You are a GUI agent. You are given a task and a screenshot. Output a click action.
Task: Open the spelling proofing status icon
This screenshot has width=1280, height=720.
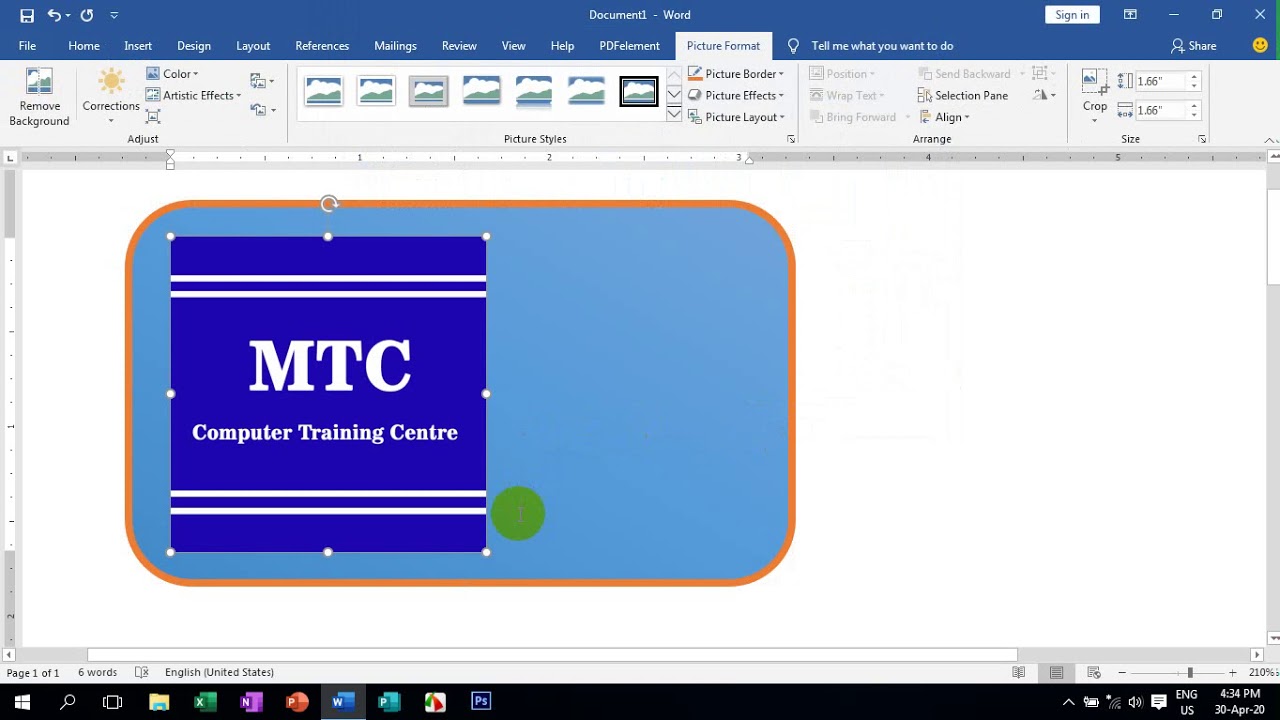click(142, 672)
